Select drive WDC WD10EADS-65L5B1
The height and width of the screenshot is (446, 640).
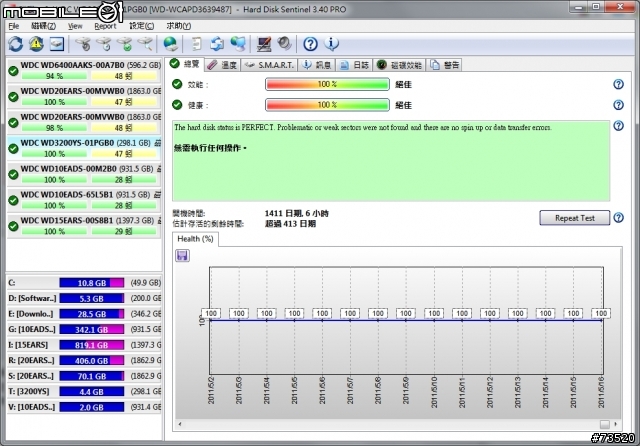tap(84, 200)
